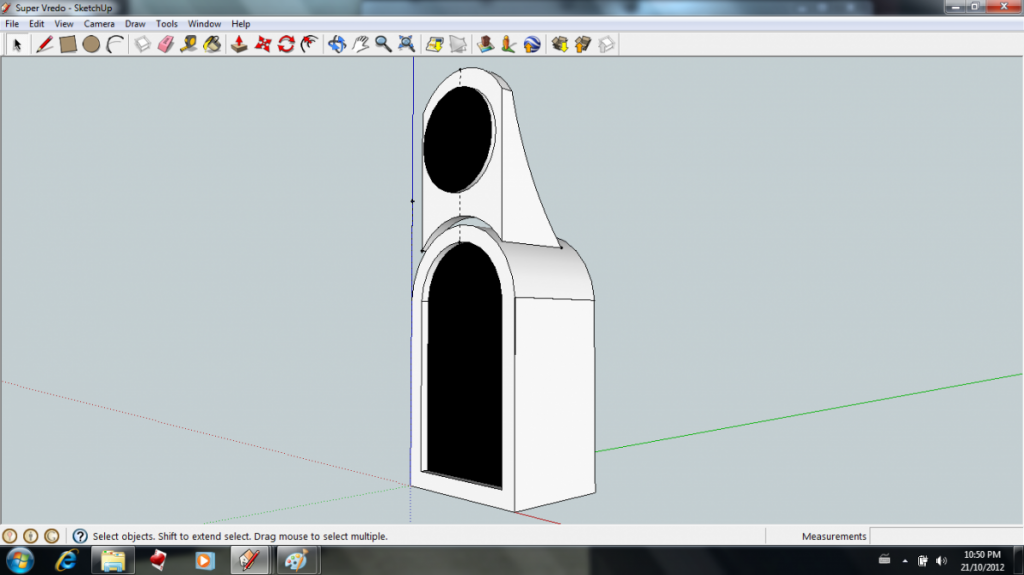Select the Offset tool
This screenshot has width=1024, height=575.
coord(310,44)
